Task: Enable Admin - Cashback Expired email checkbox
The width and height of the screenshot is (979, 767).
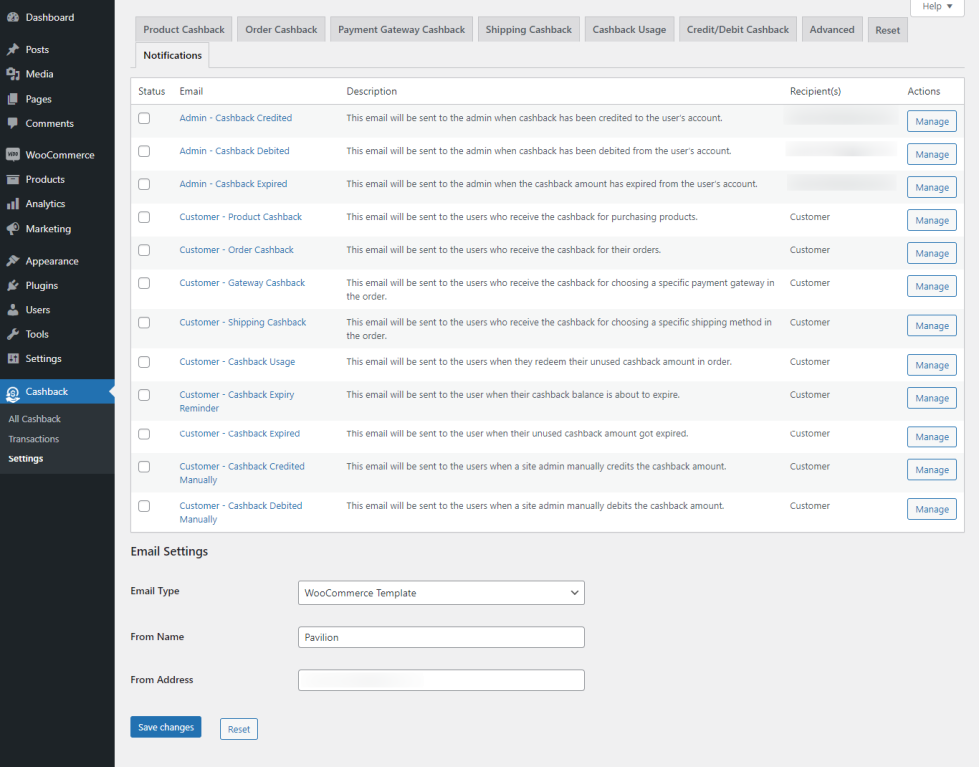Action: click(144, 184)
